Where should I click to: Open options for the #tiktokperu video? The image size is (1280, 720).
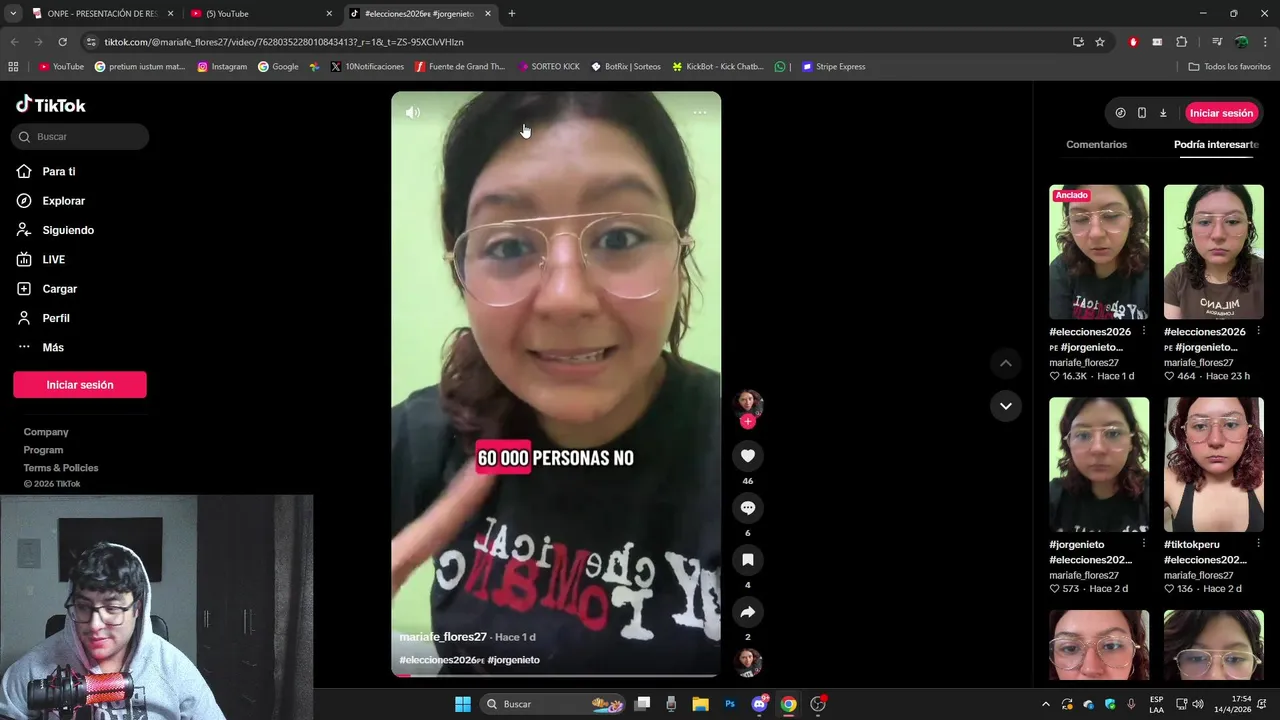pos(1258,544)
